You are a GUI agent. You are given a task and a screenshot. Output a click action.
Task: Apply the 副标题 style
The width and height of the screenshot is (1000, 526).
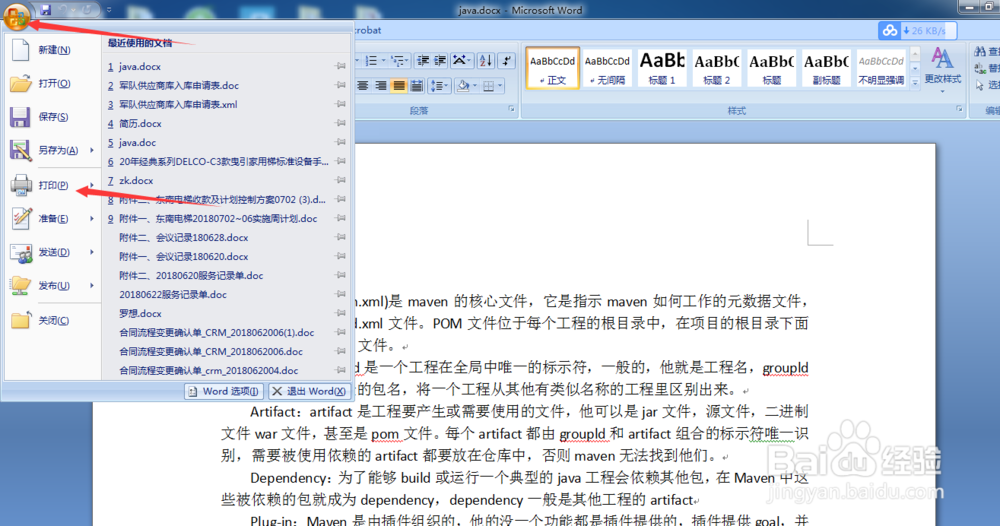[x=827, y=68]
